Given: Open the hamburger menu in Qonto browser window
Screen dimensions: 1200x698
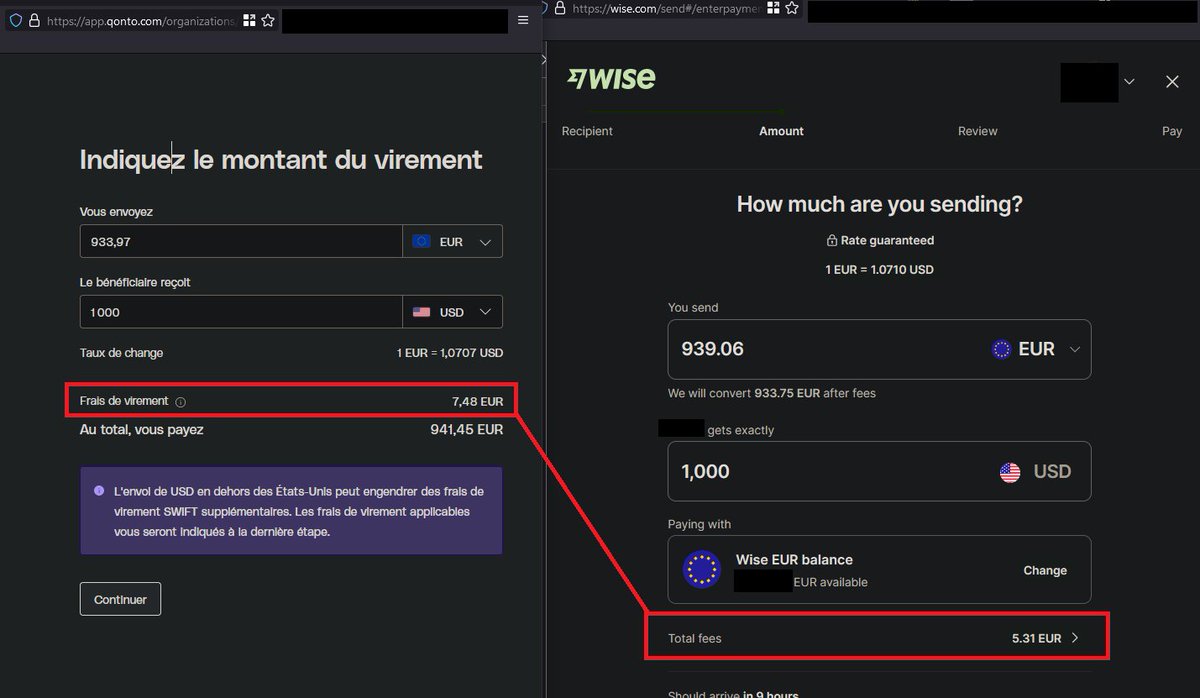Looking at the screenshot, I should point(523,20).
